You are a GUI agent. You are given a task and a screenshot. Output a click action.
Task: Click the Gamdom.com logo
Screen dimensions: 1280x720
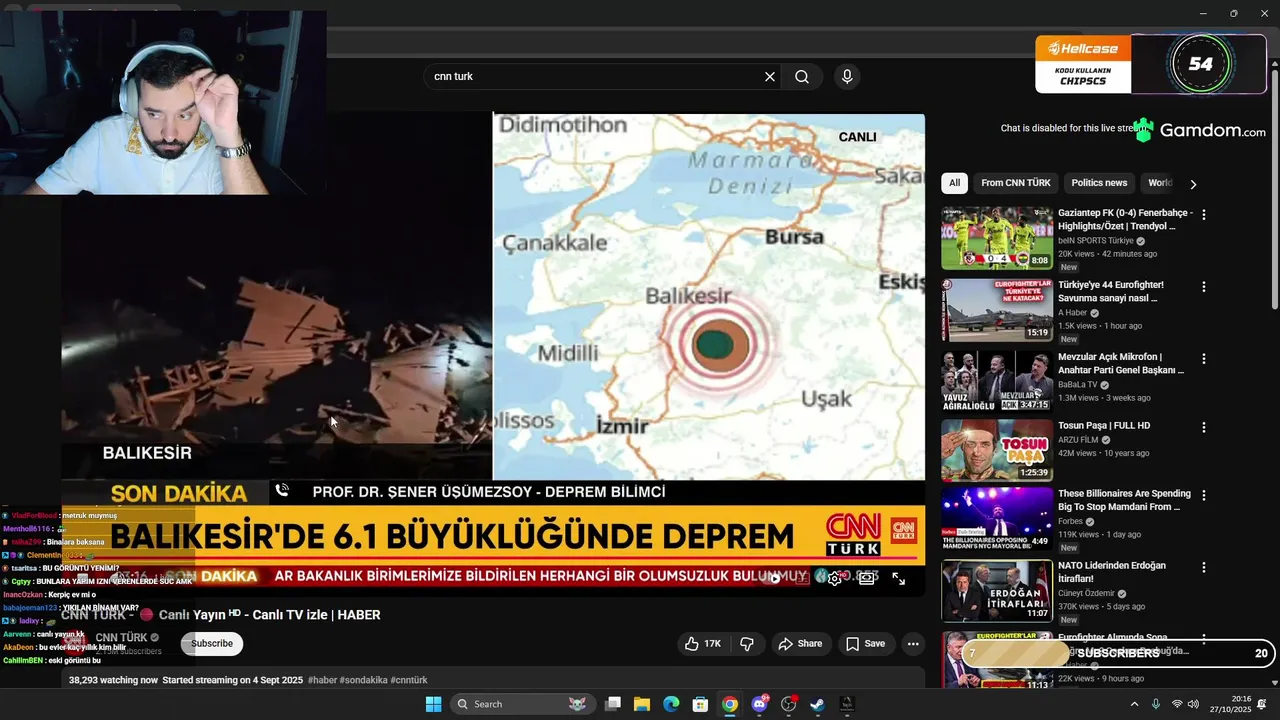click(x=1199, y=130)
